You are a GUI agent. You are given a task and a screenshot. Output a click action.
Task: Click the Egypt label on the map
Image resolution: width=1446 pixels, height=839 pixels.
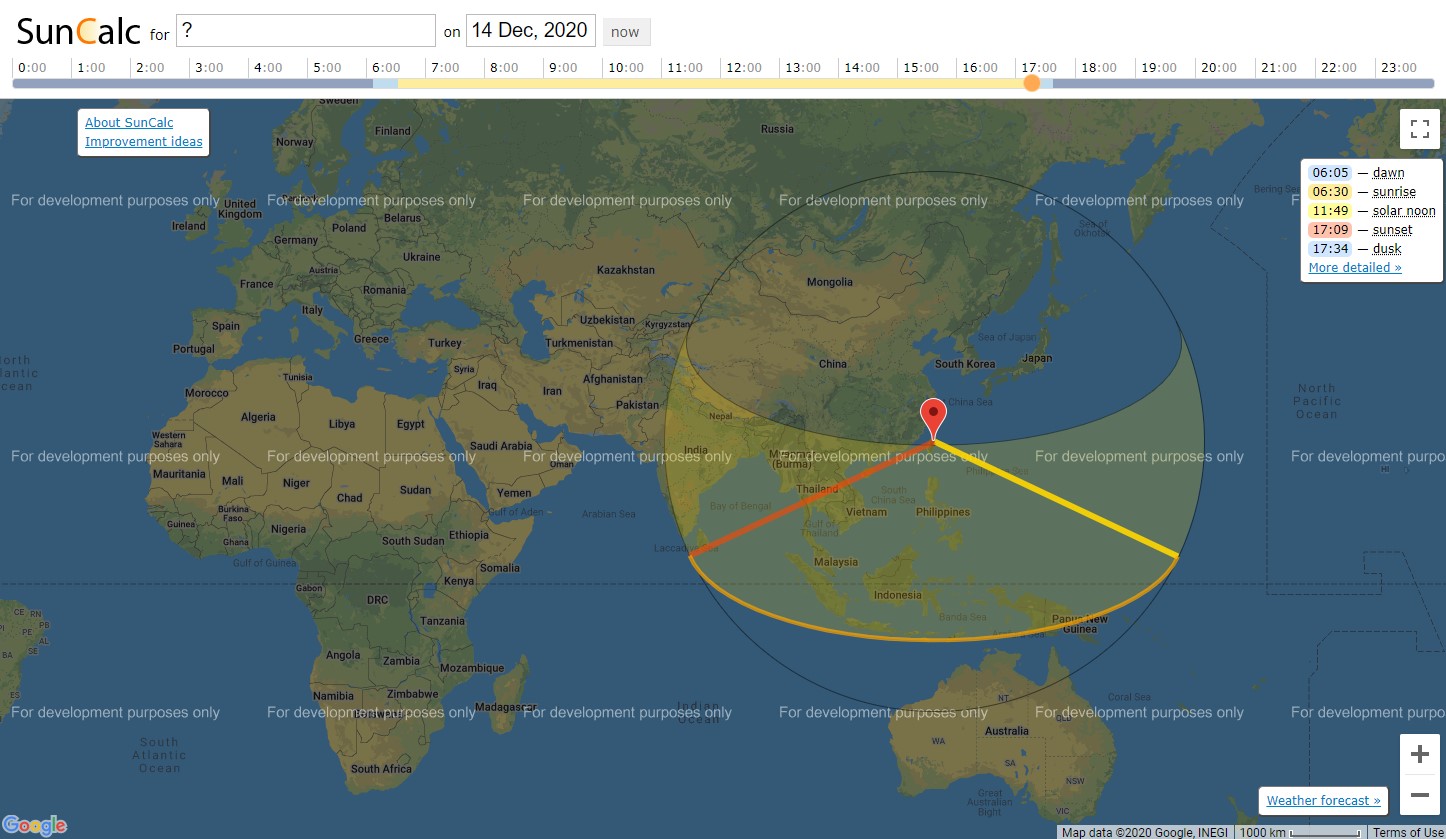[410, 424]
